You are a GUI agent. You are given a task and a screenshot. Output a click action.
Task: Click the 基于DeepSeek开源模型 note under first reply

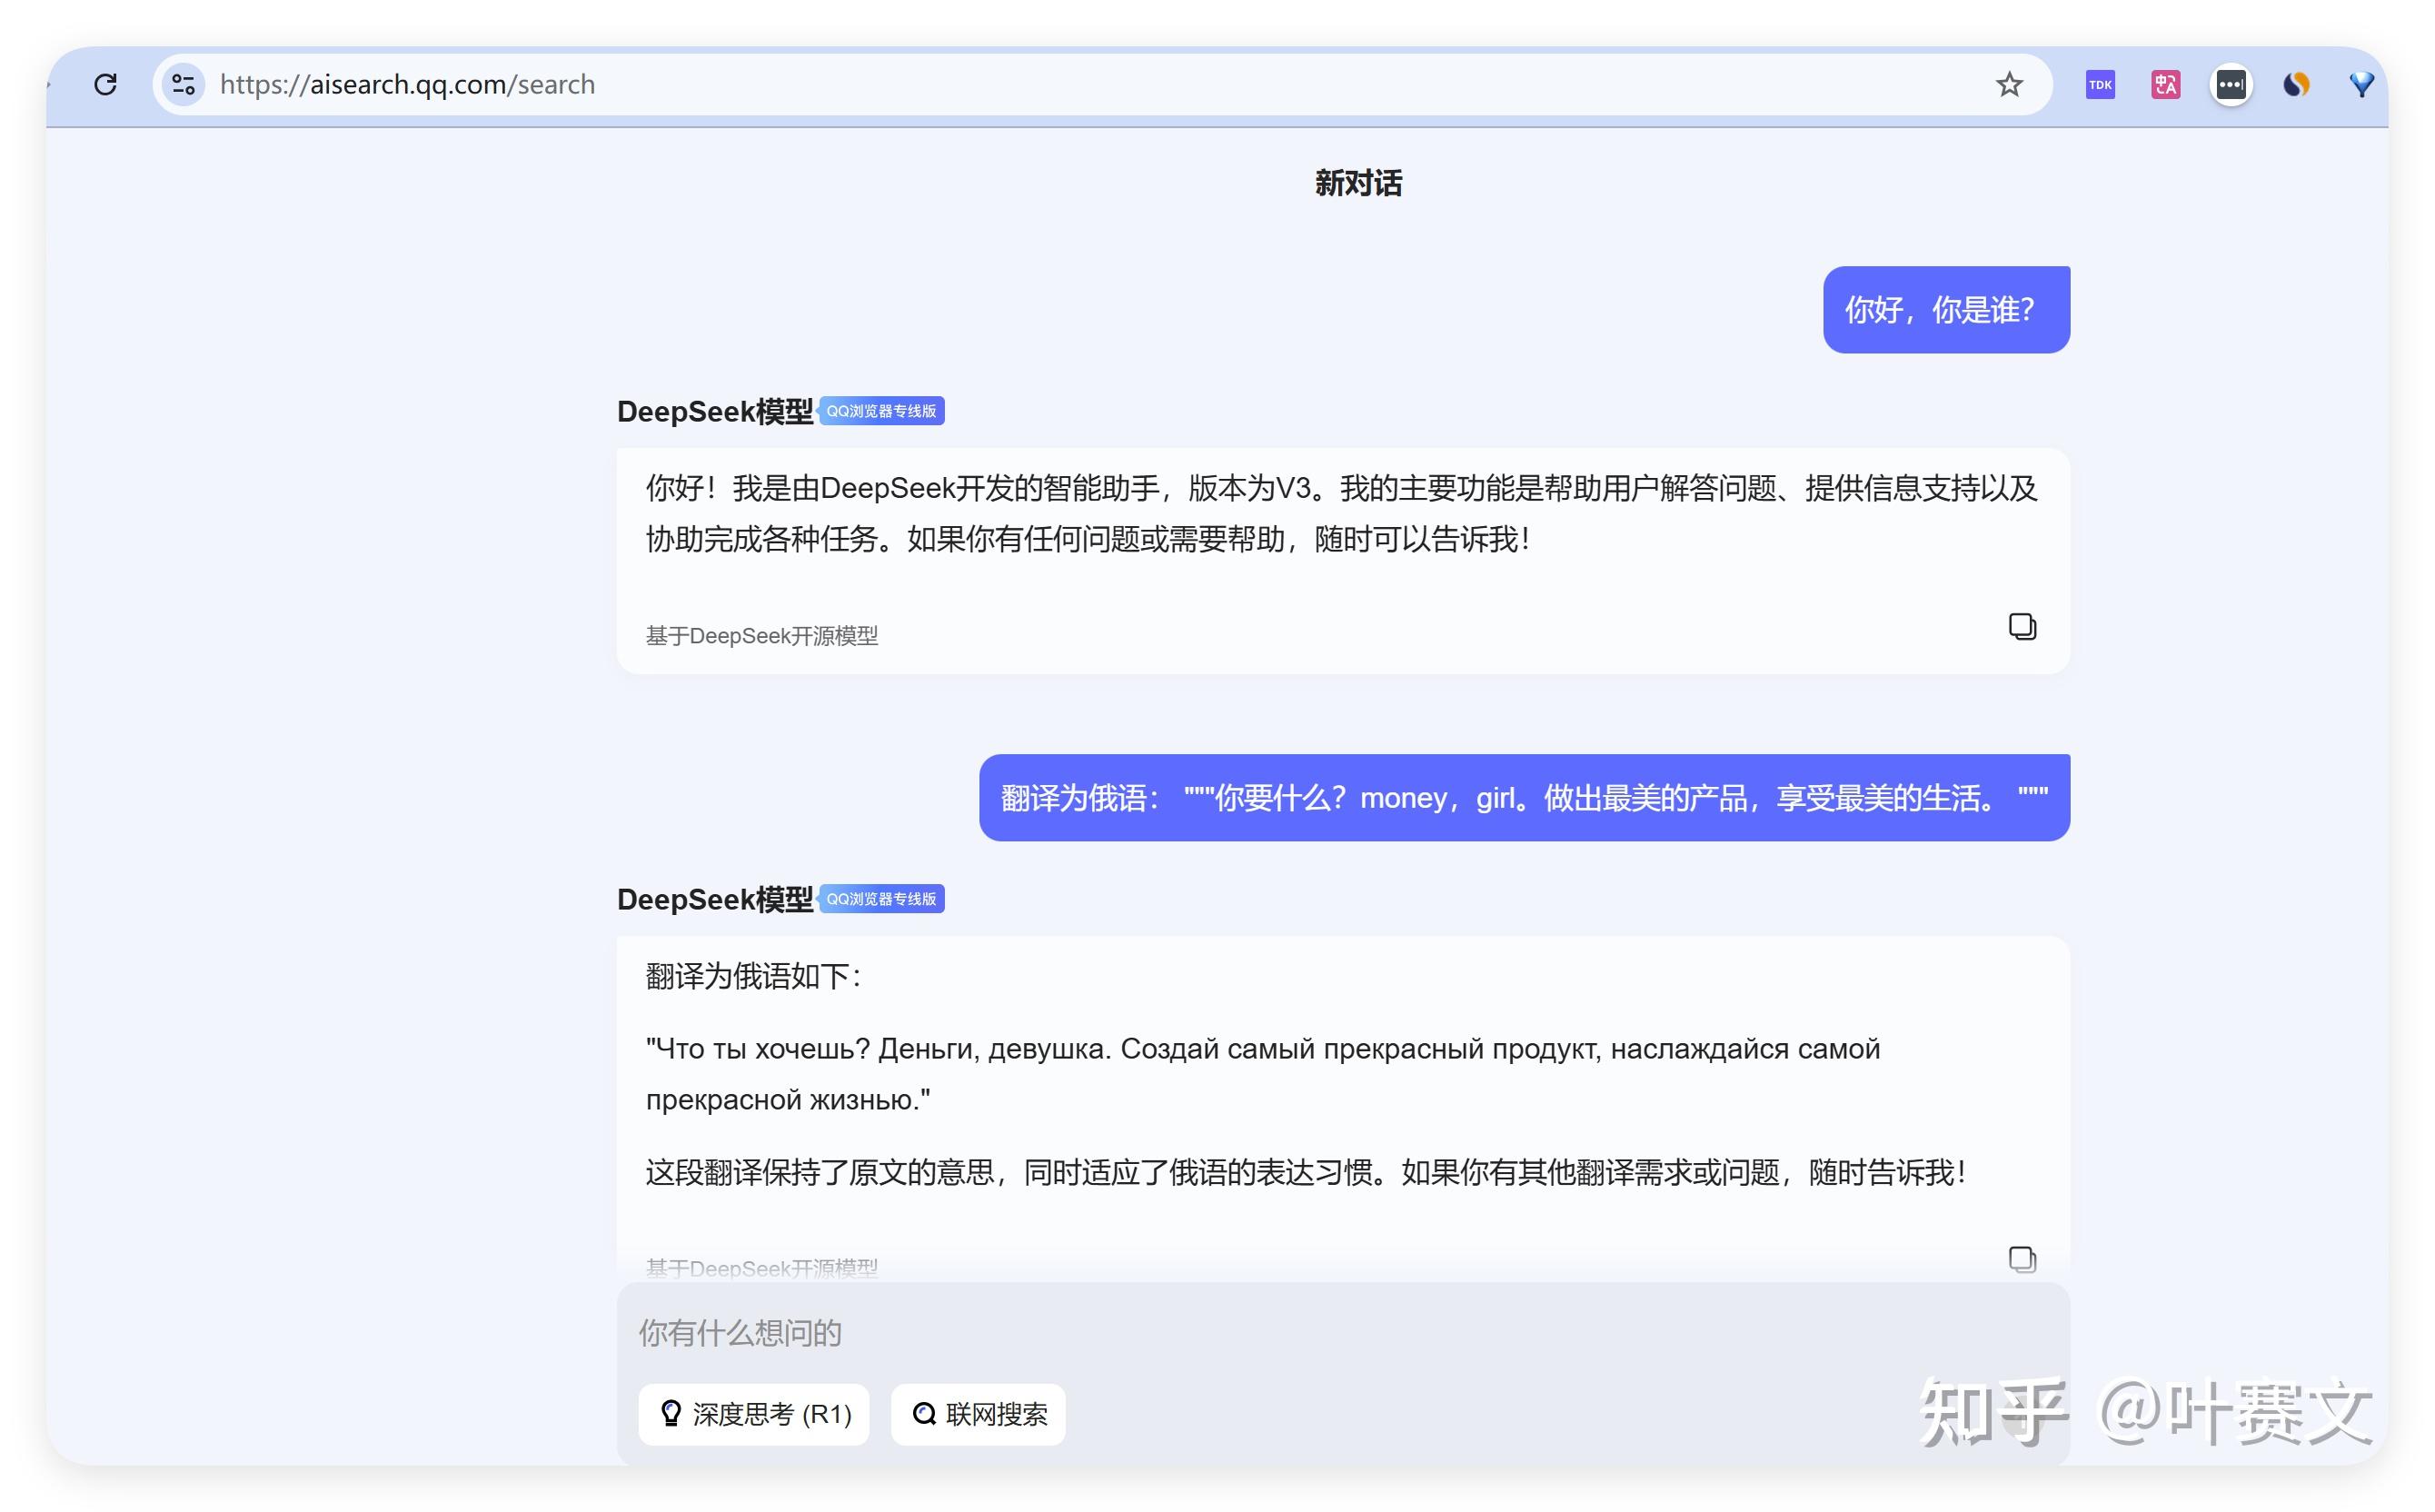point(762,636)
